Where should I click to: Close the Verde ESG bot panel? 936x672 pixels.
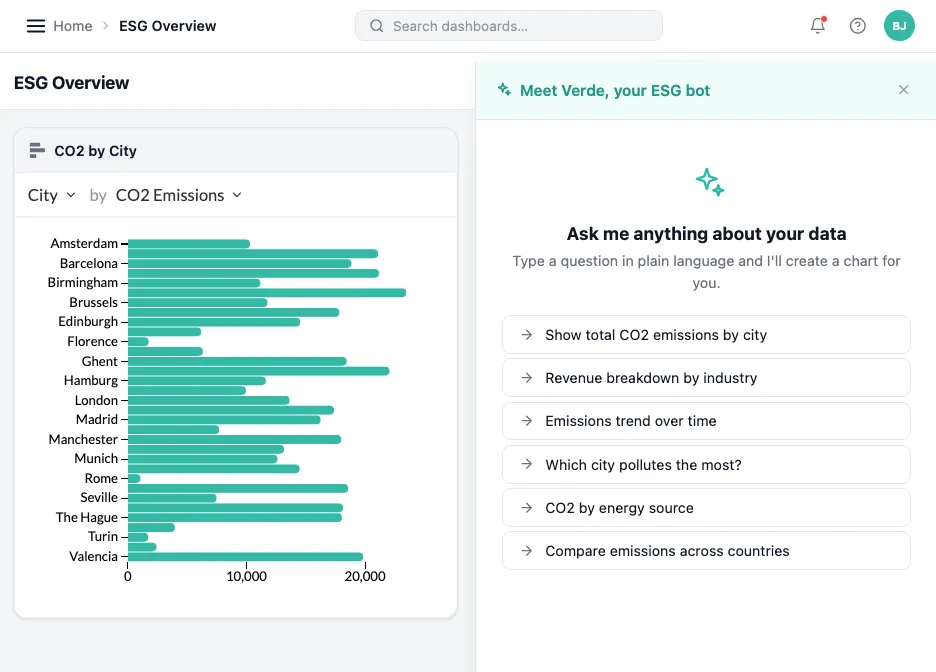[x=903, y=90]
